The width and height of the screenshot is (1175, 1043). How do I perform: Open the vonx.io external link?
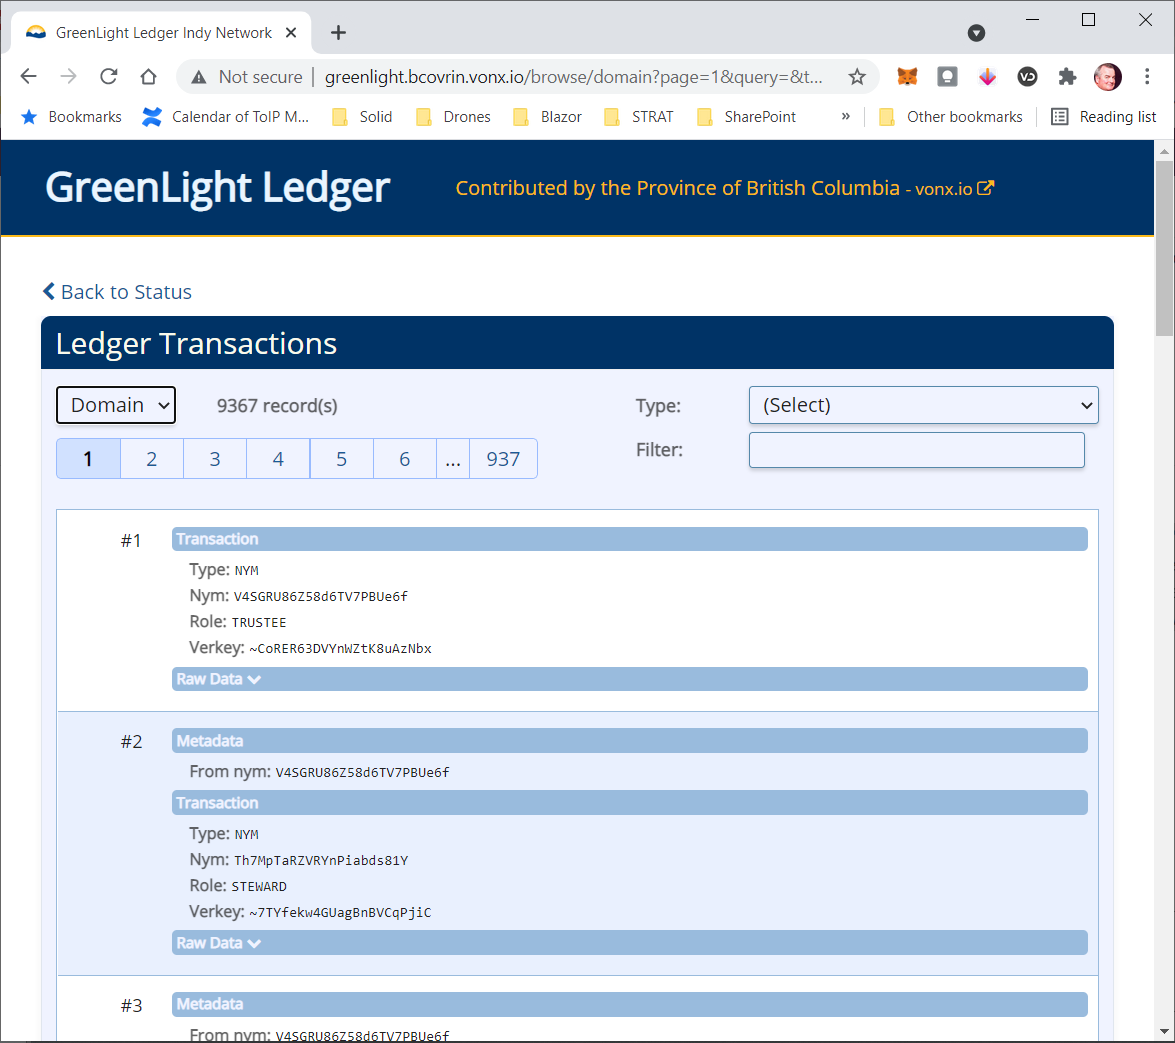954,189
